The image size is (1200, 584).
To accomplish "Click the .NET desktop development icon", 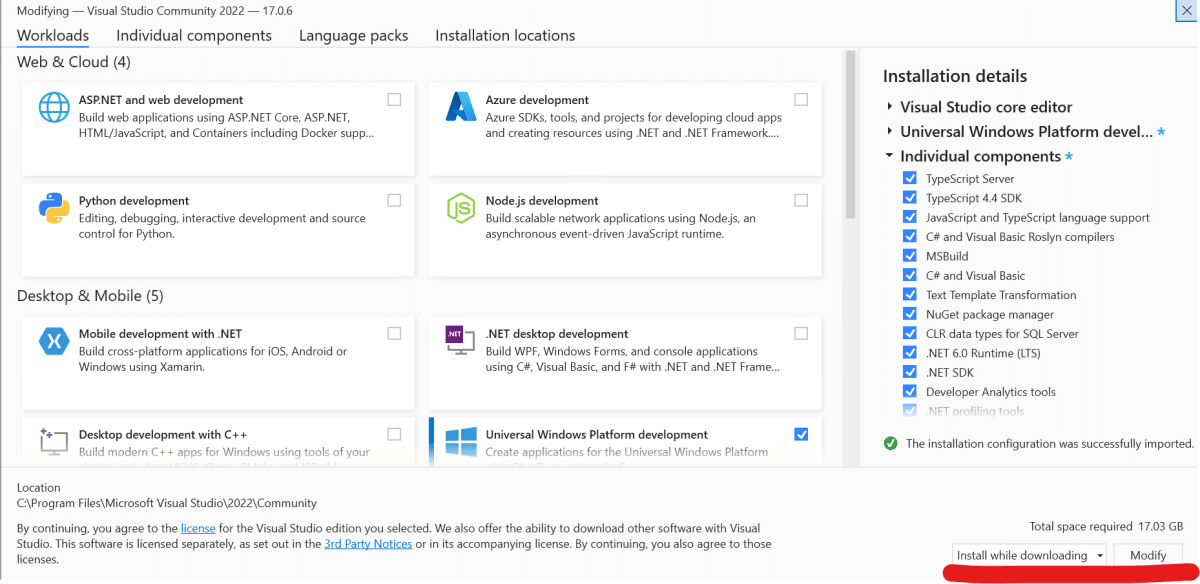I will (460, 341).
